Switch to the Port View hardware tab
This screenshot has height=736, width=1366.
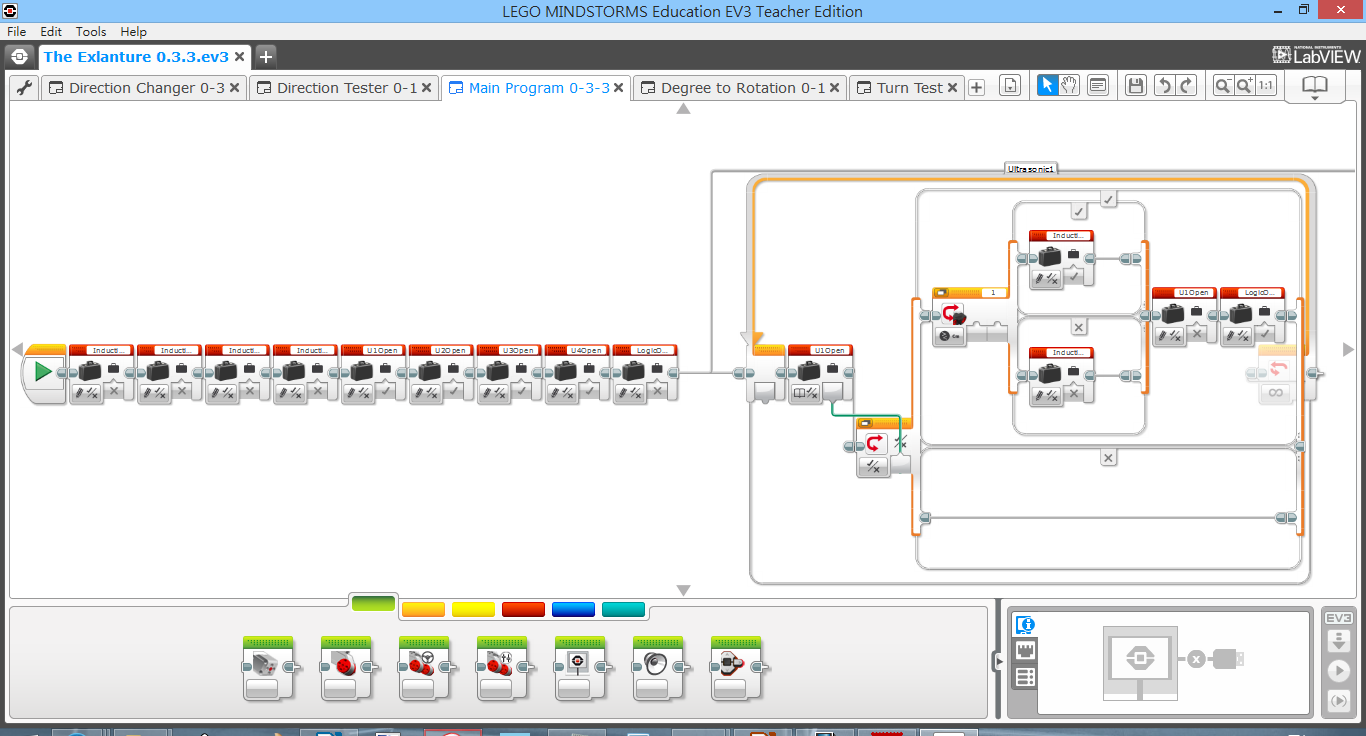(x=1025, y=651)
